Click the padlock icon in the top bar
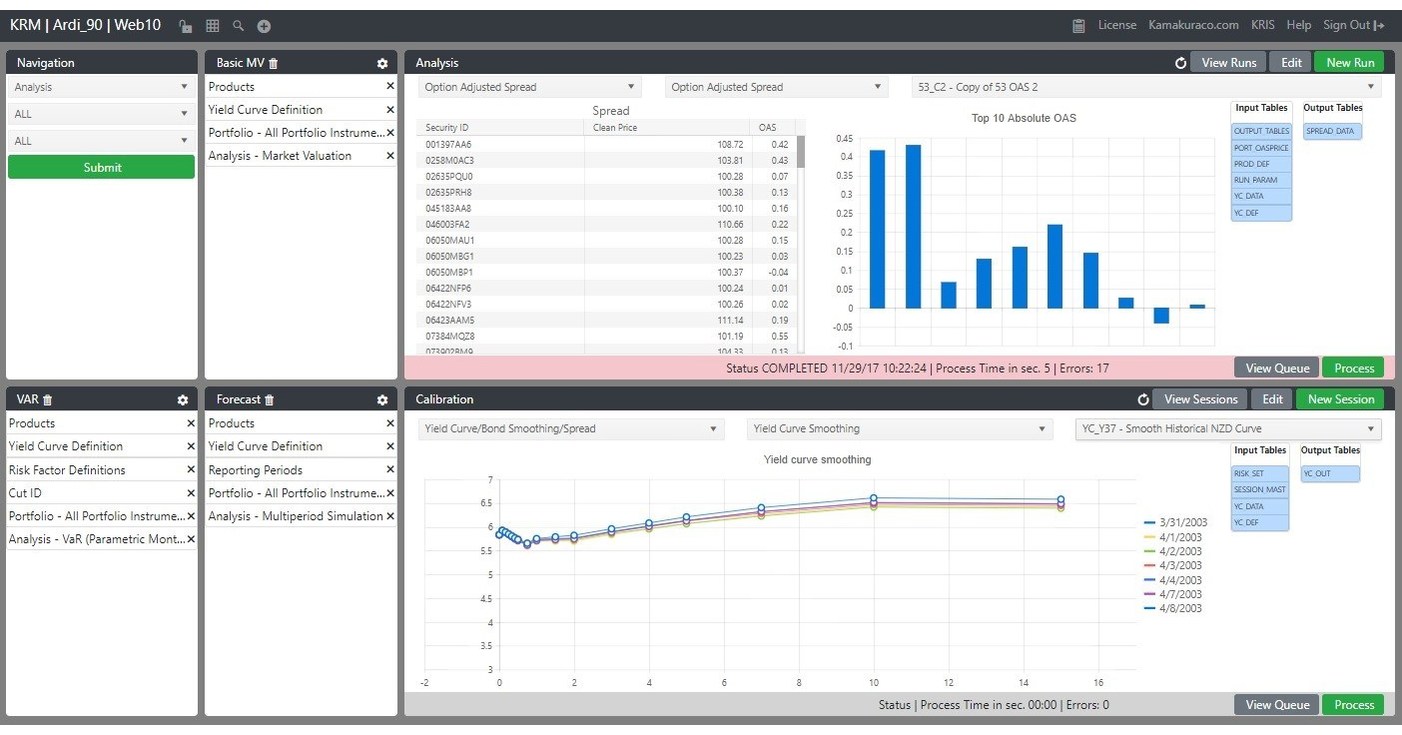 (186, 26)
